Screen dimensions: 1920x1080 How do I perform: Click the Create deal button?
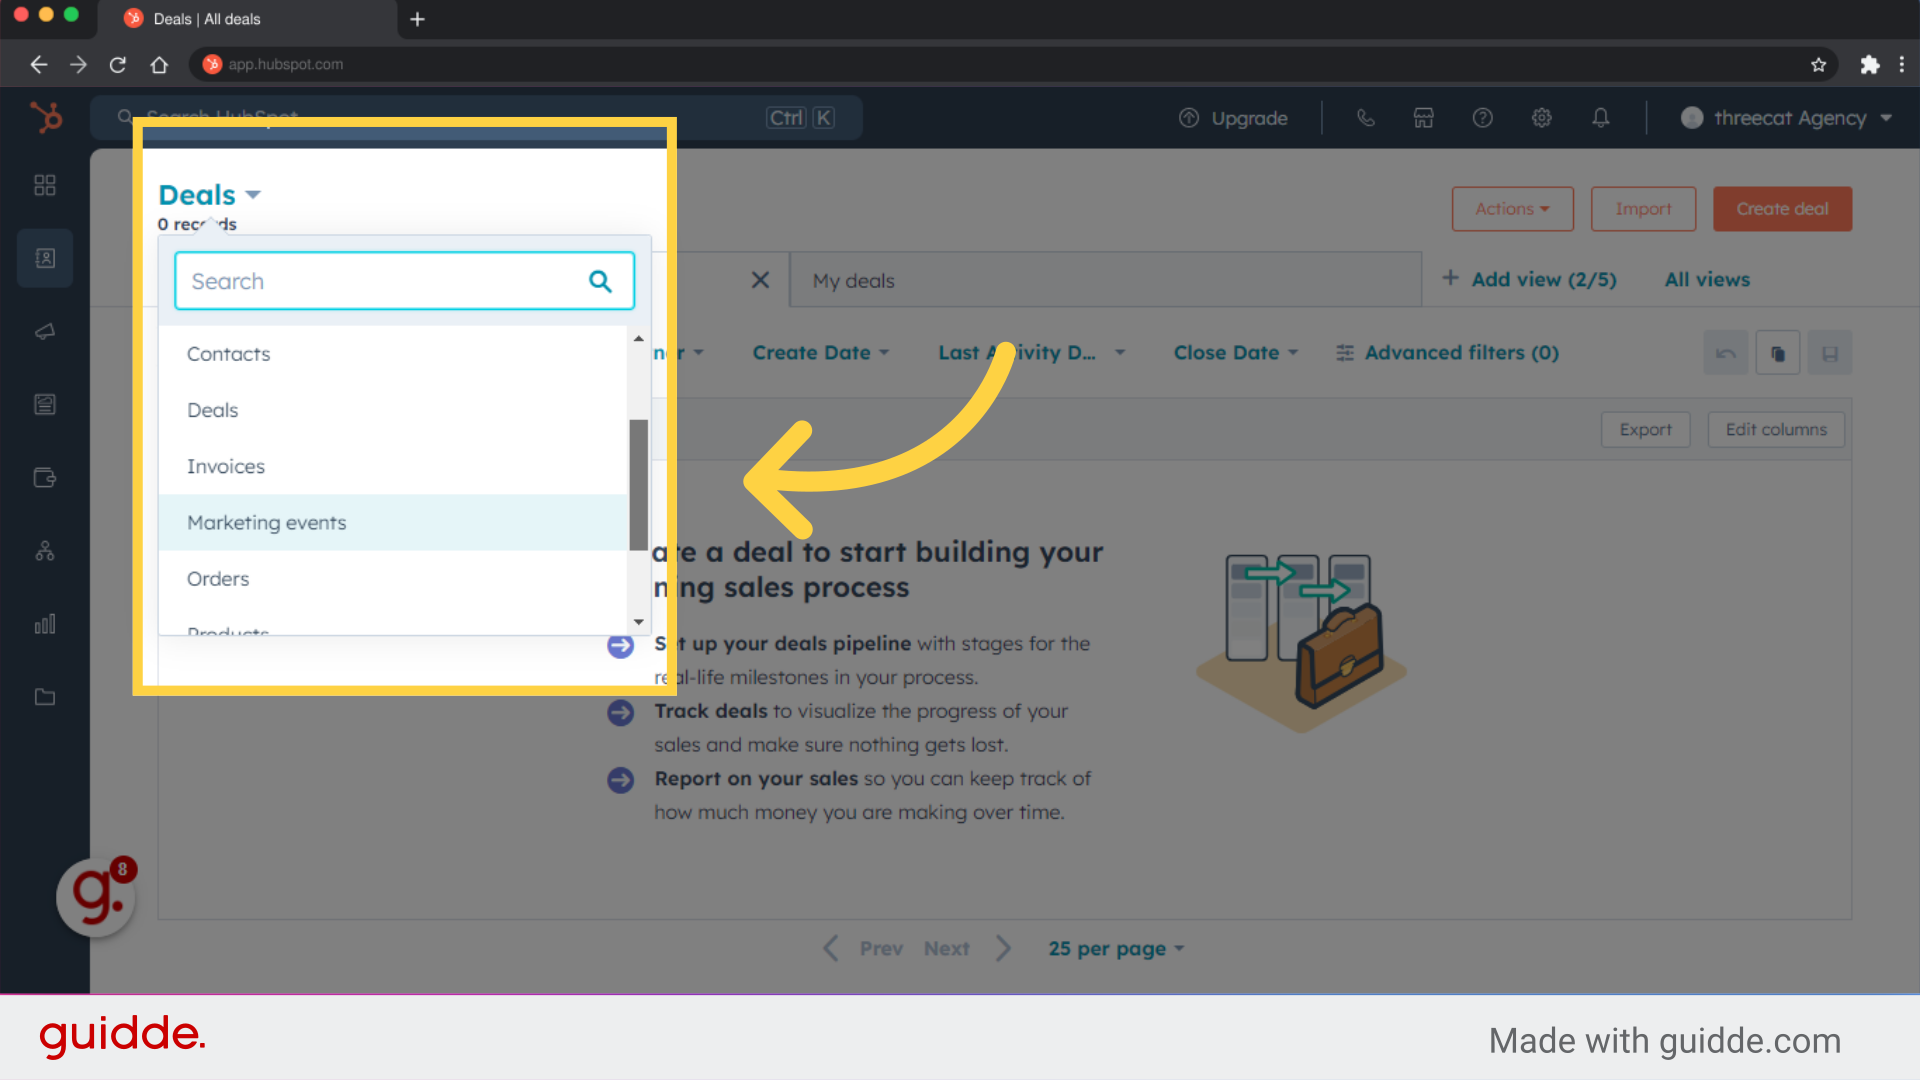1782,209
